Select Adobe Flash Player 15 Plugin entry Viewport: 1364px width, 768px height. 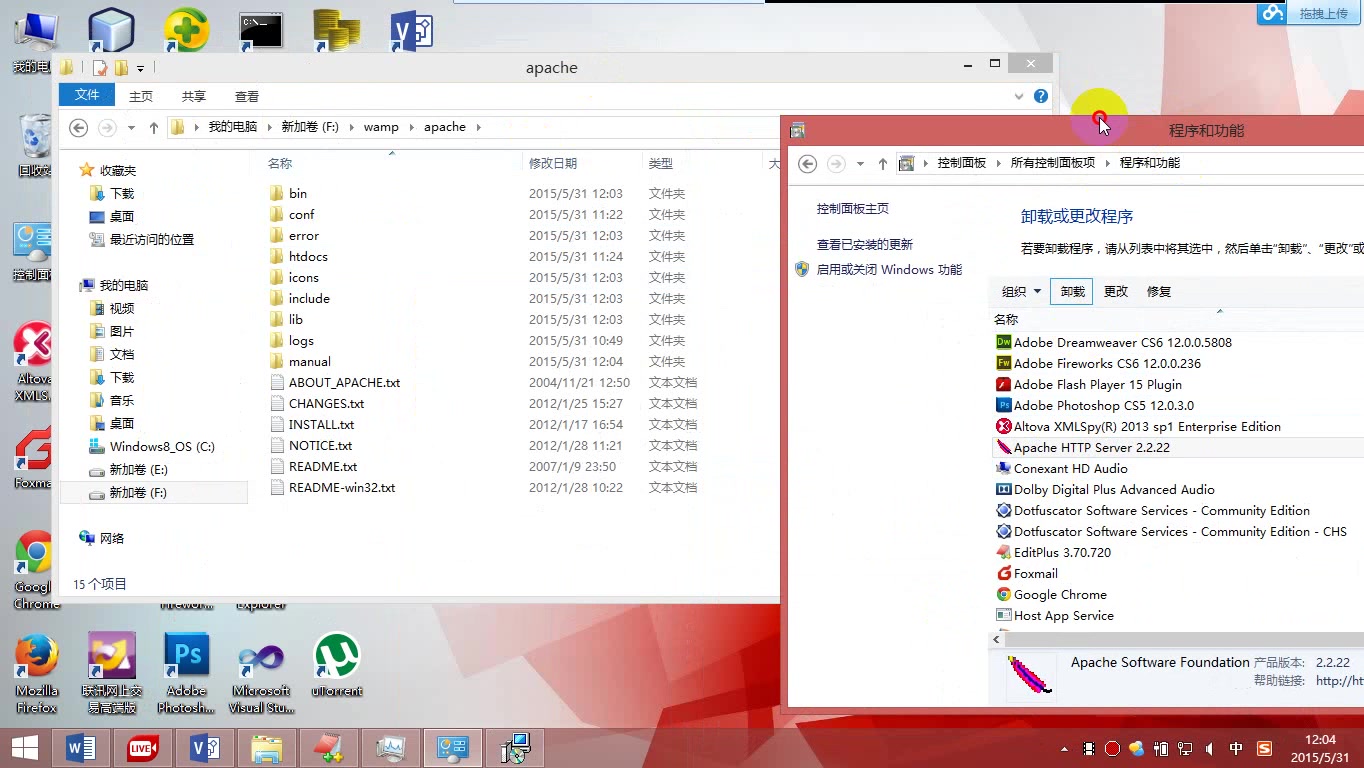[x=1097, y=384]
